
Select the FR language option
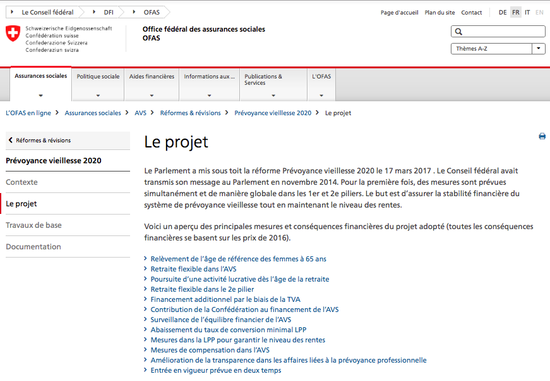(x=516, y=12)
